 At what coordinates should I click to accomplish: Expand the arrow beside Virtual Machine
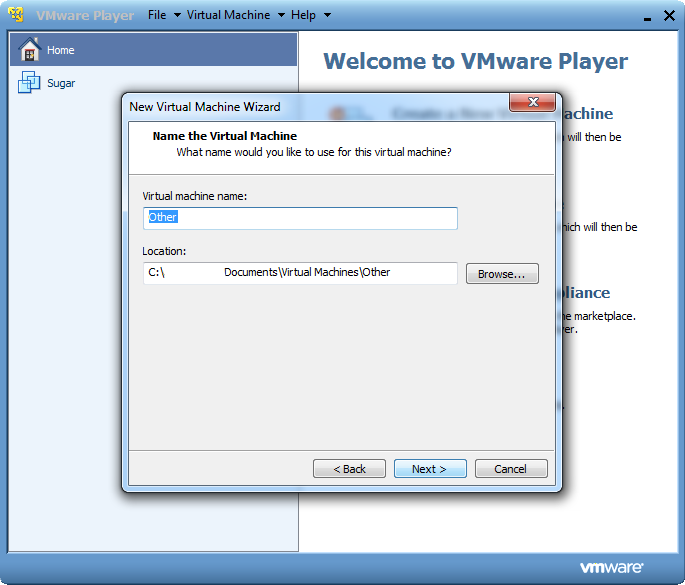click(x=281, y=16)
